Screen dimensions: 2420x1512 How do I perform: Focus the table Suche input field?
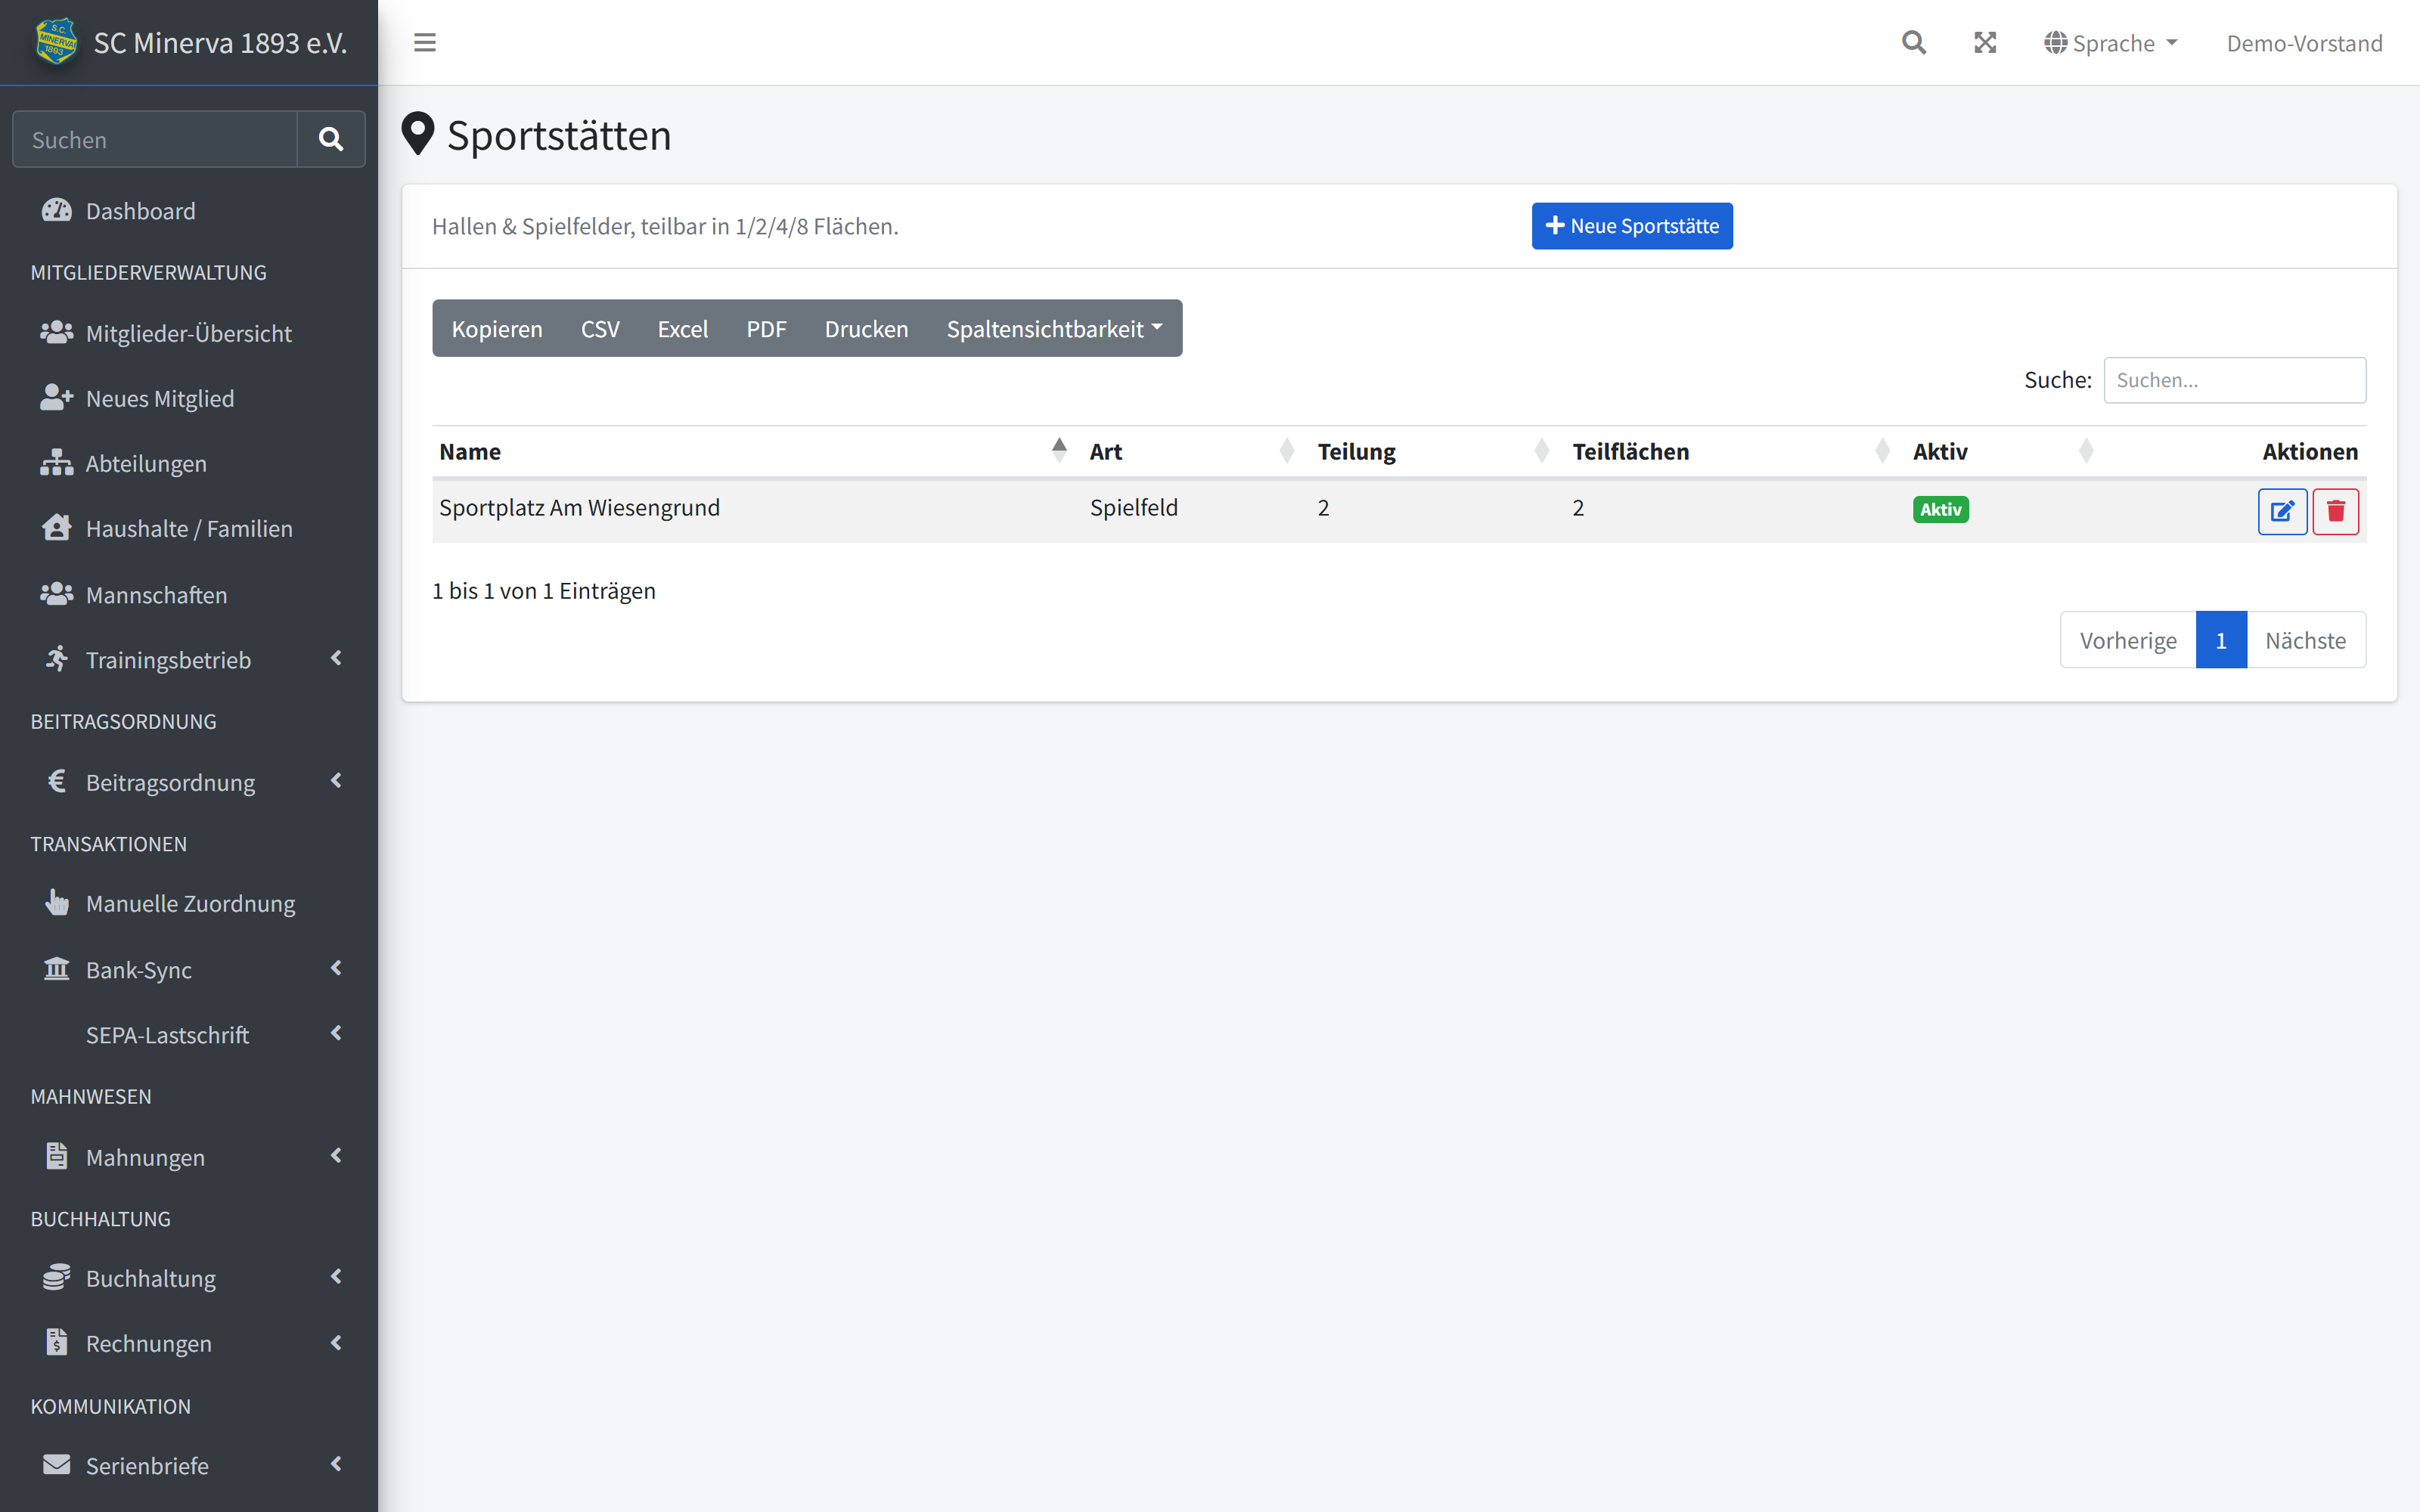pyautogui.click(x=2234, y=380)
